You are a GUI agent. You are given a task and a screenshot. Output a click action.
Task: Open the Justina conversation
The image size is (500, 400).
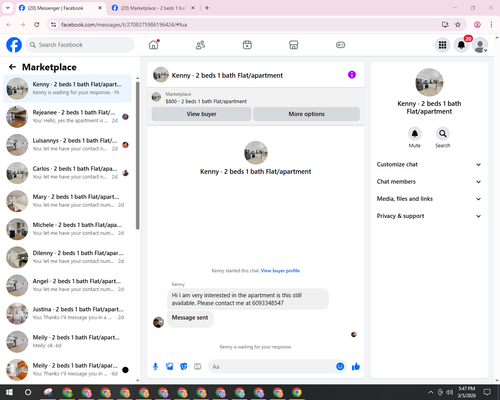point(67,313)
